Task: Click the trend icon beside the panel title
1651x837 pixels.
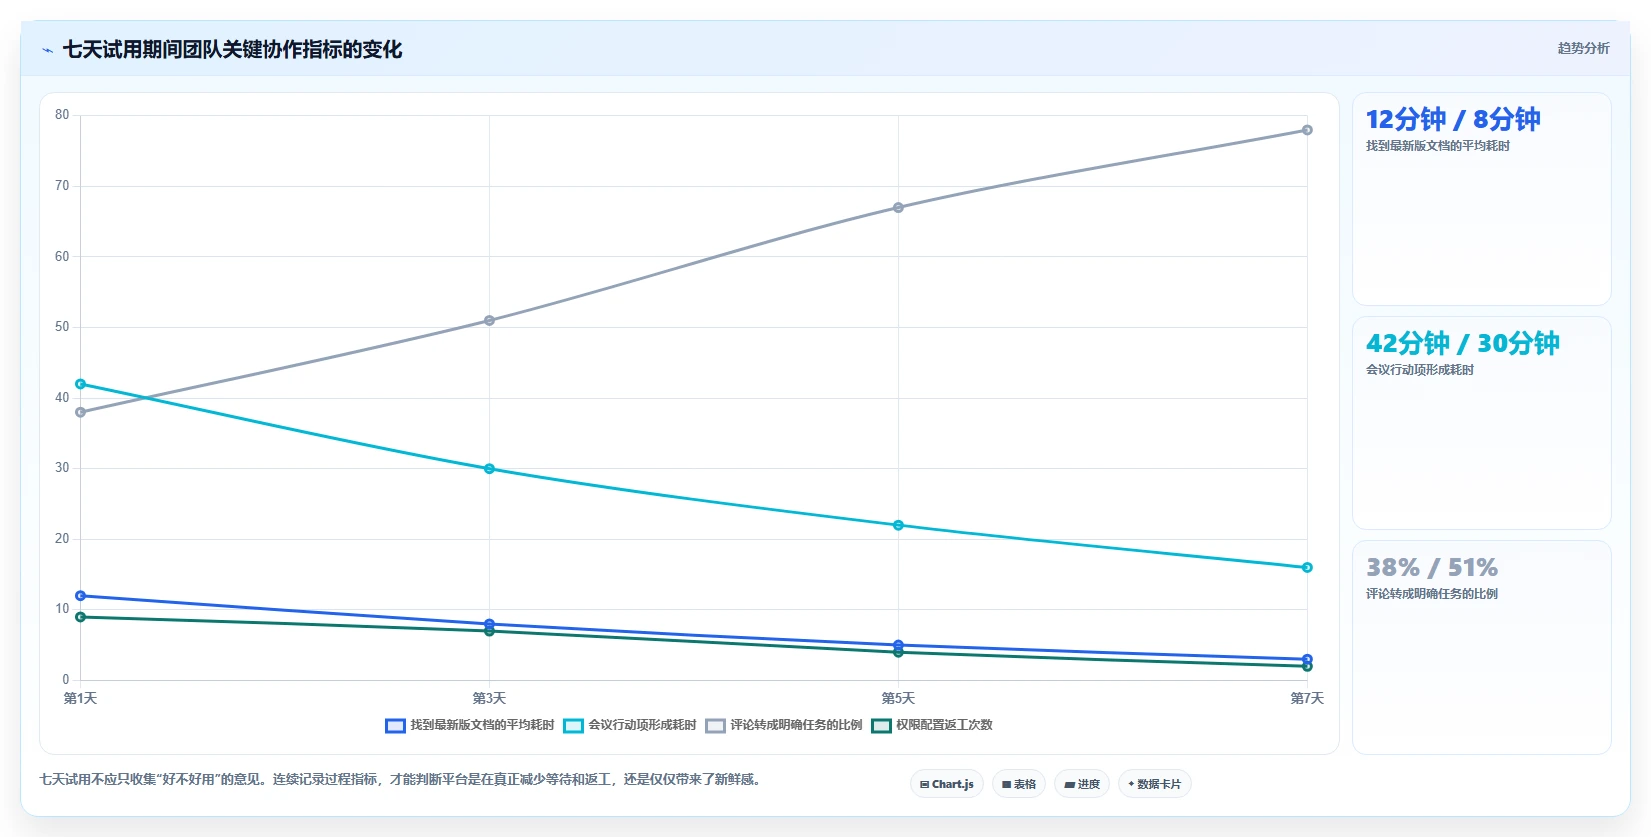Action: pos(47,50)
